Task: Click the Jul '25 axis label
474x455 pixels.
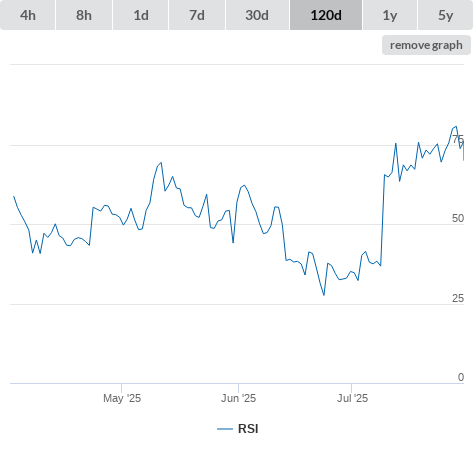Action: (x=352, y=398)
